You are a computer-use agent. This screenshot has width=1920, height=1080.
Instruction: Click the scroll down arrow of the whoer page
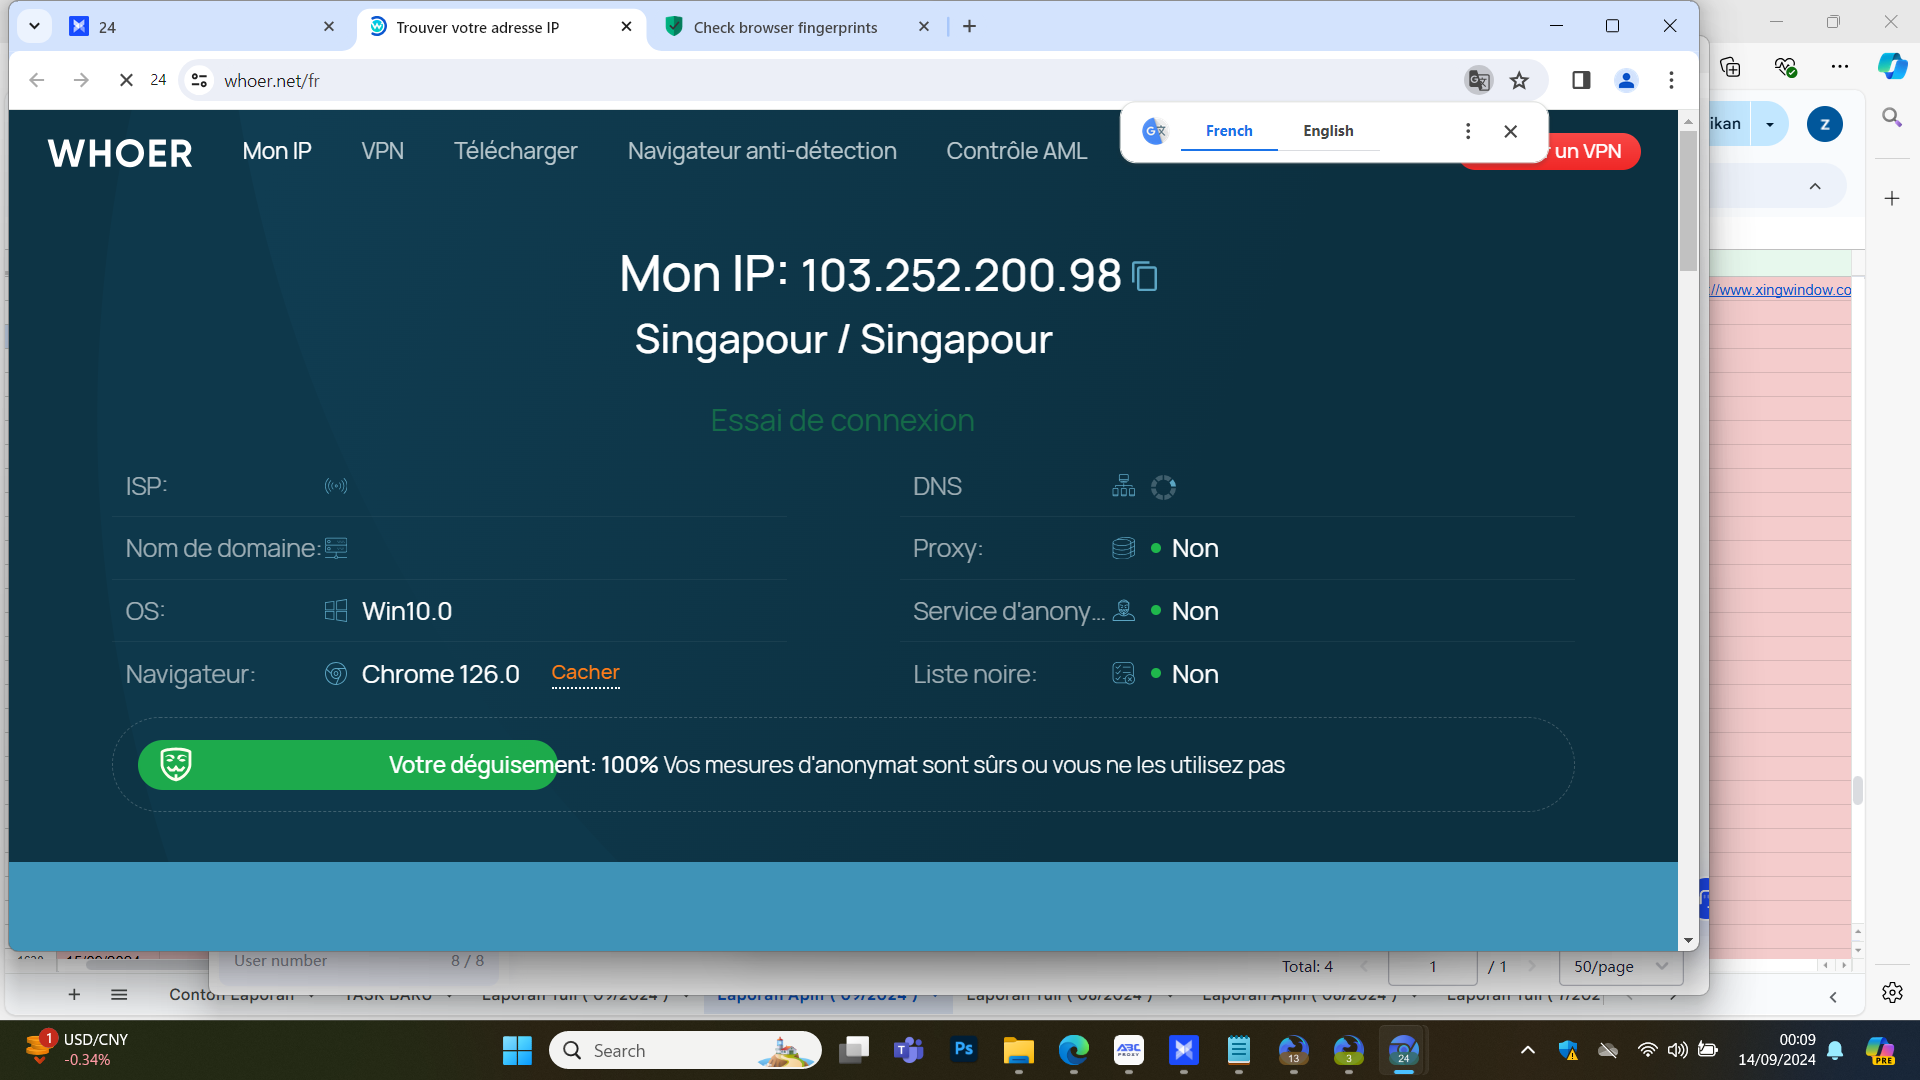(x=1688, y=941)
